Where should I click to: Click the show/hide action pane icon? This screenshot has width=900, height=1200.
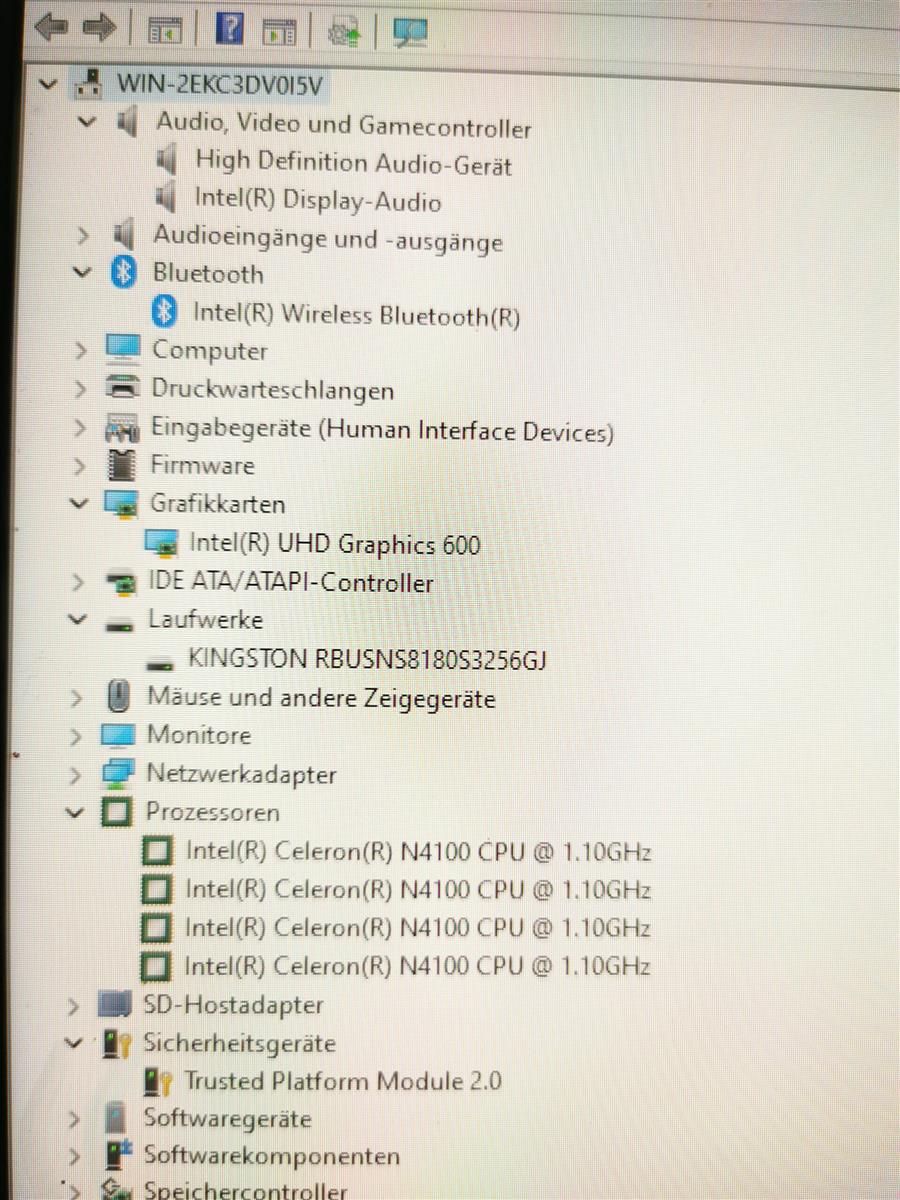click(279, 32)
